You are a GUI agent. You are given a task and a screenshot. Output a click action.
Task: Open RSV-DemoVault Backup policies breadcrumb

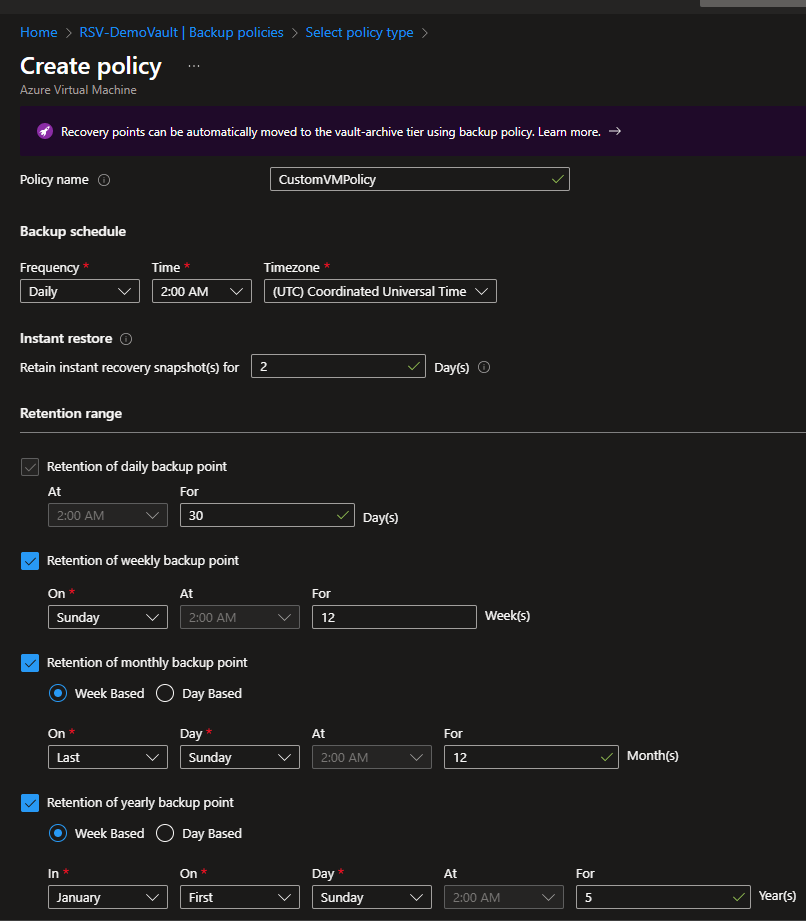point(181,32)
